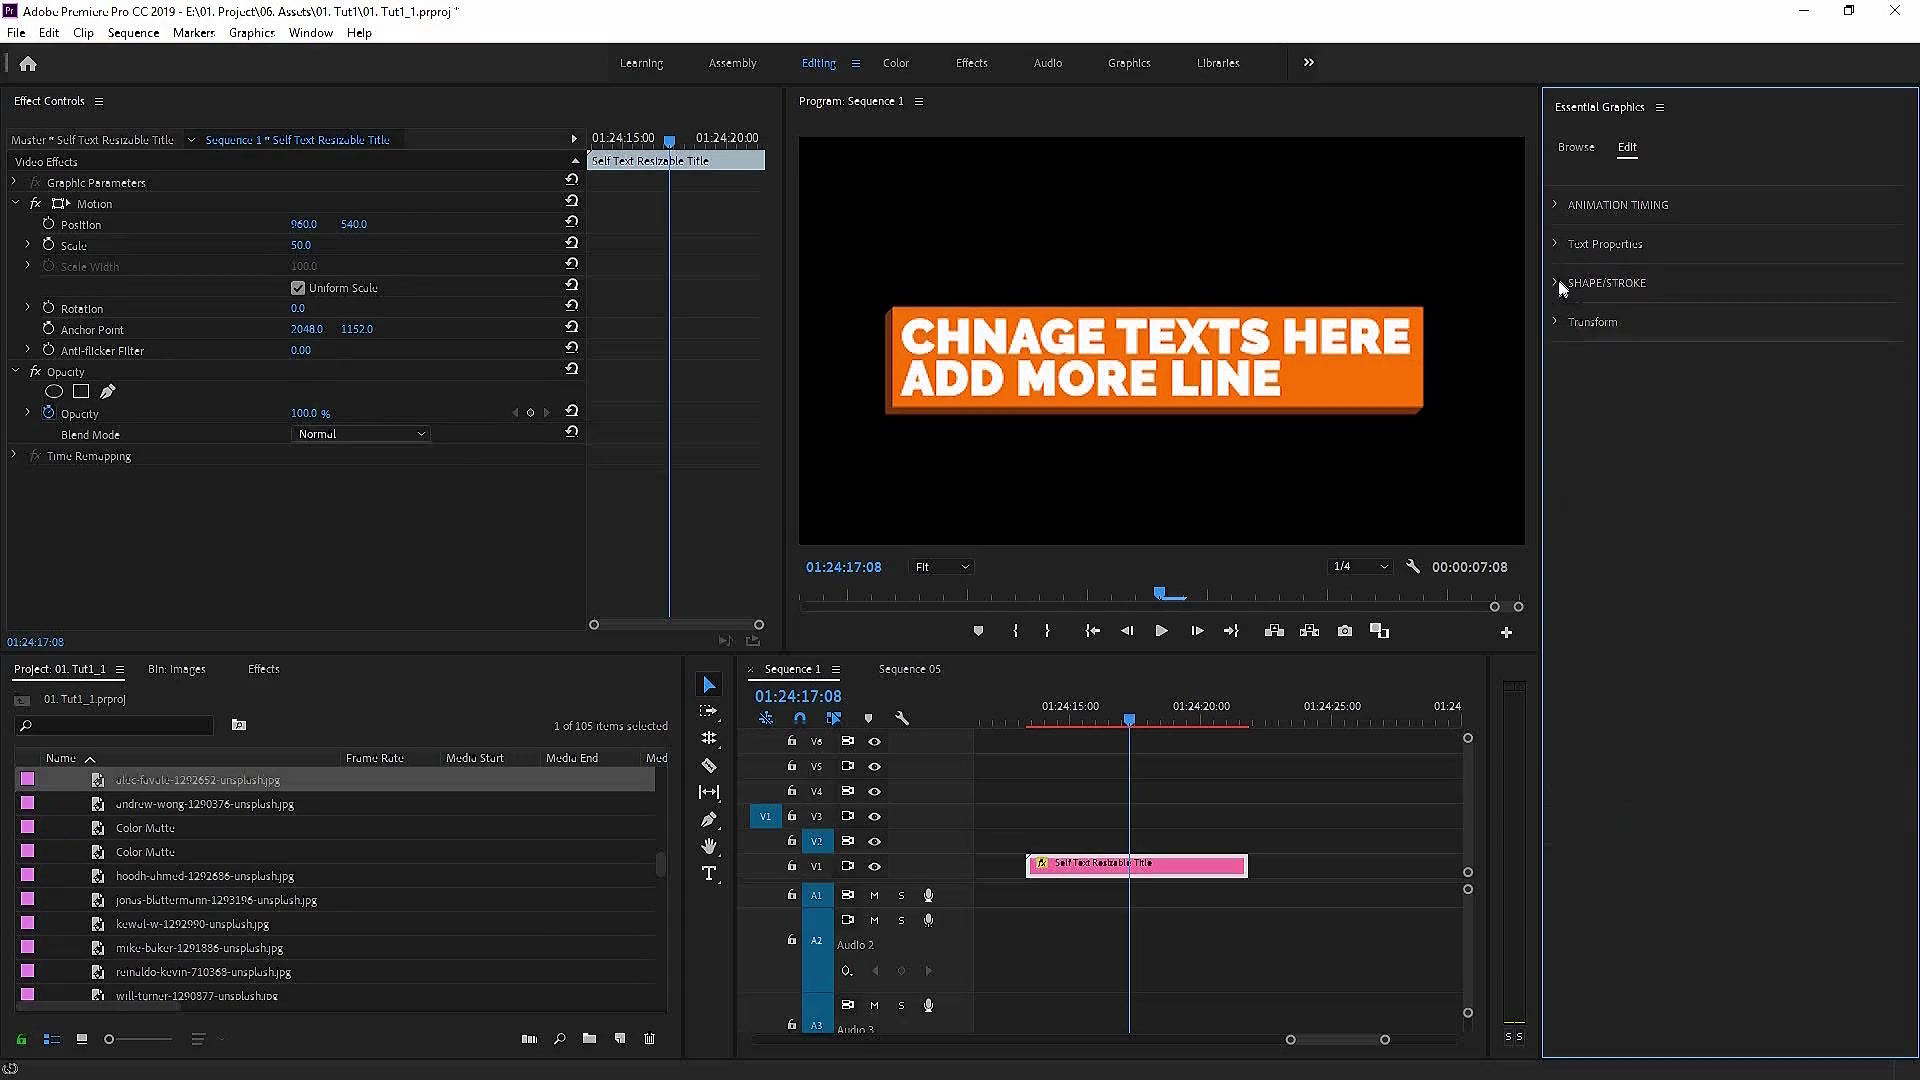1920x1080 pixels.
Task: Select Self Text Resizable Title timeline clip
Action: tap(1137, 865)
